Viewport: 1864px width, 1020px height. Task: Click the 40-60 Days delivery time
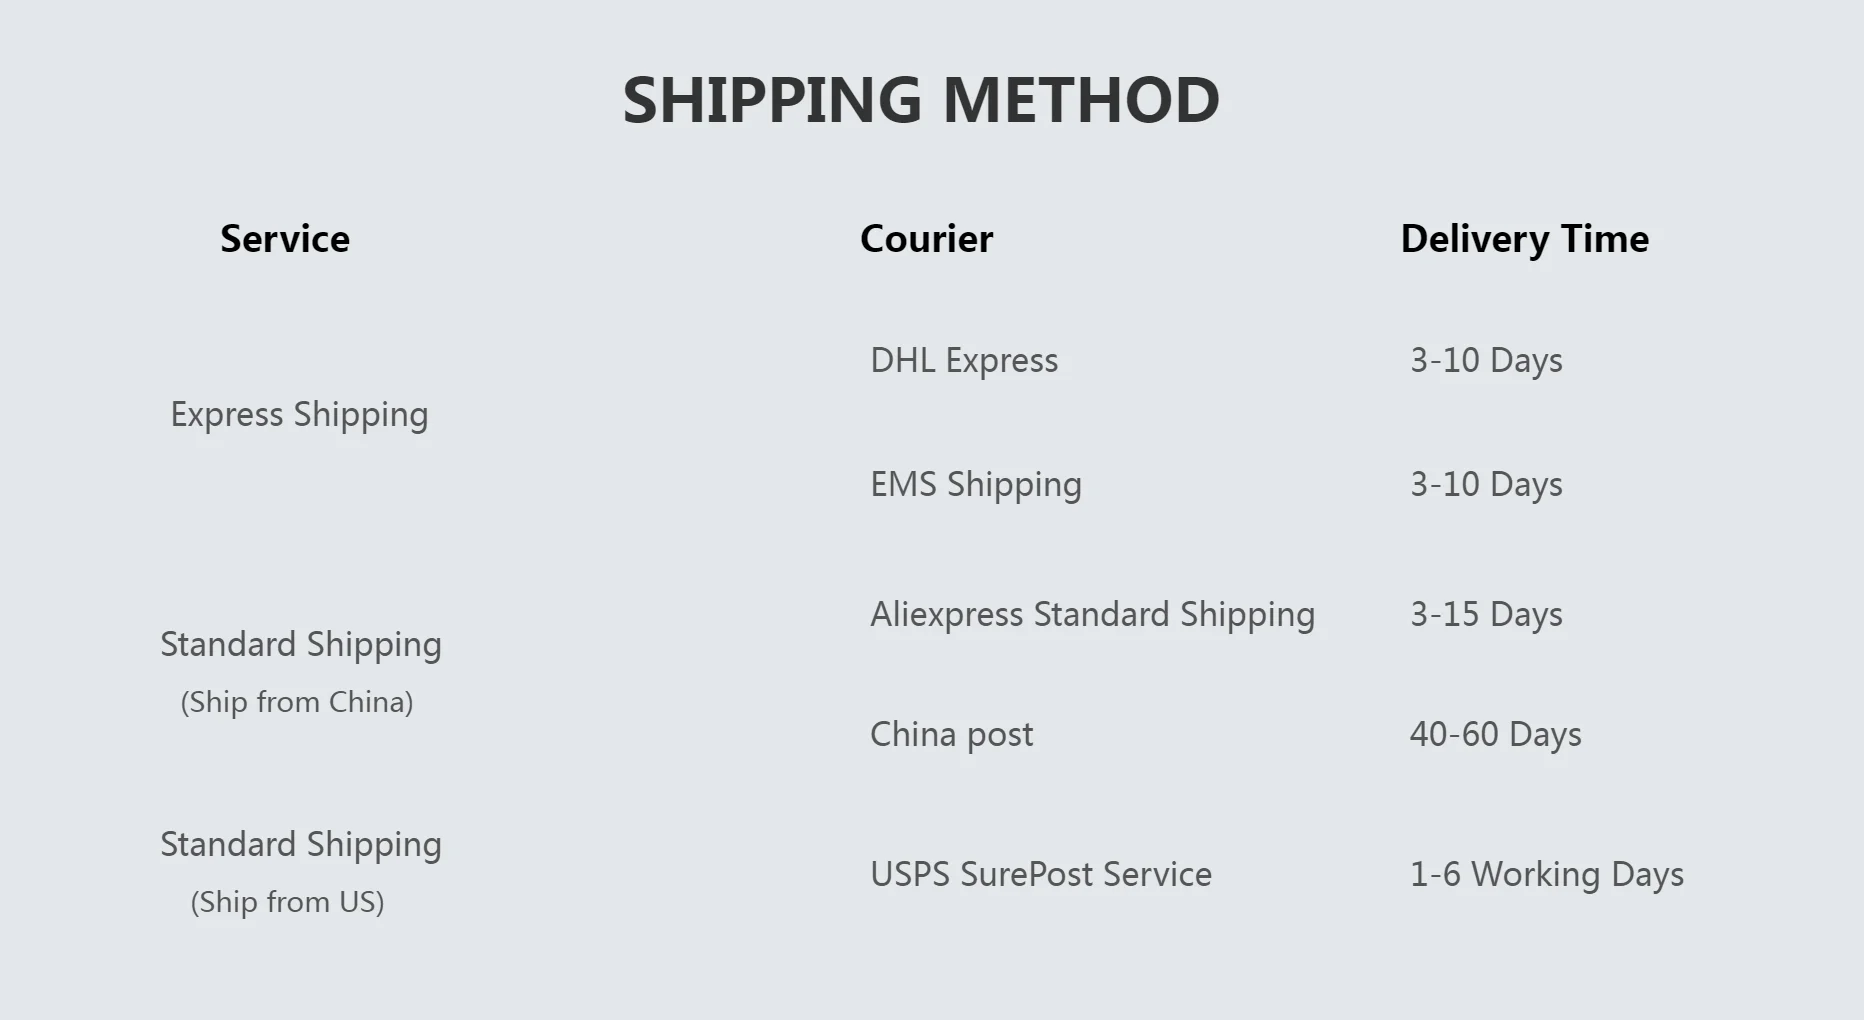coord(1495,734)
